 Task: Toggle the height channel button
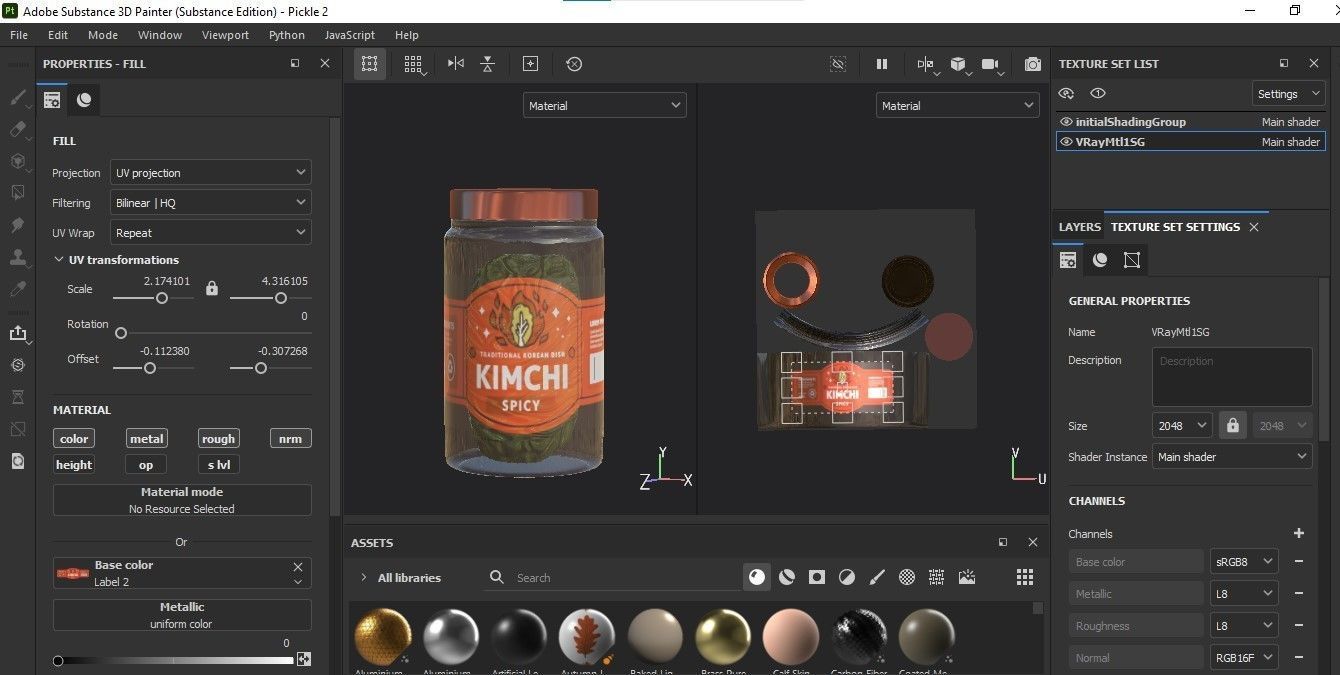(x=74, y=464)
